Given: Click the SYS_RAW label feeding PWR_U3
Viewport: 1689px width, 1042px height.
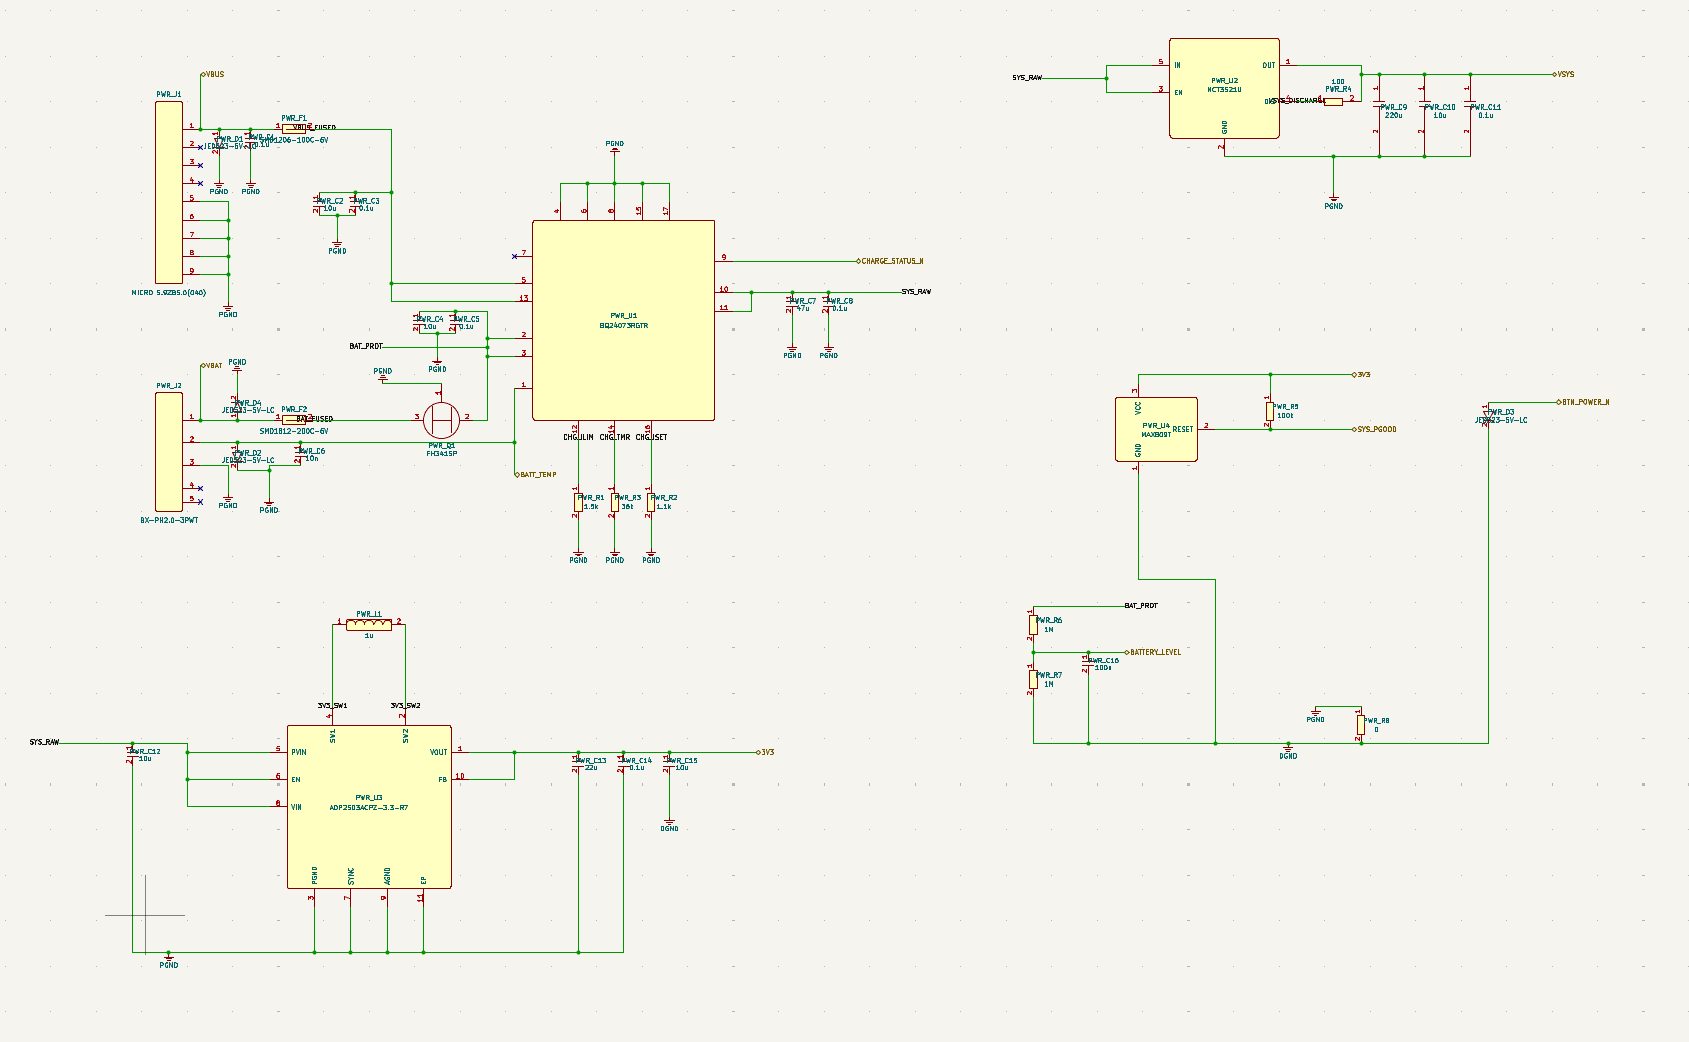Looking at the screenshot, I should click(44, 742).
